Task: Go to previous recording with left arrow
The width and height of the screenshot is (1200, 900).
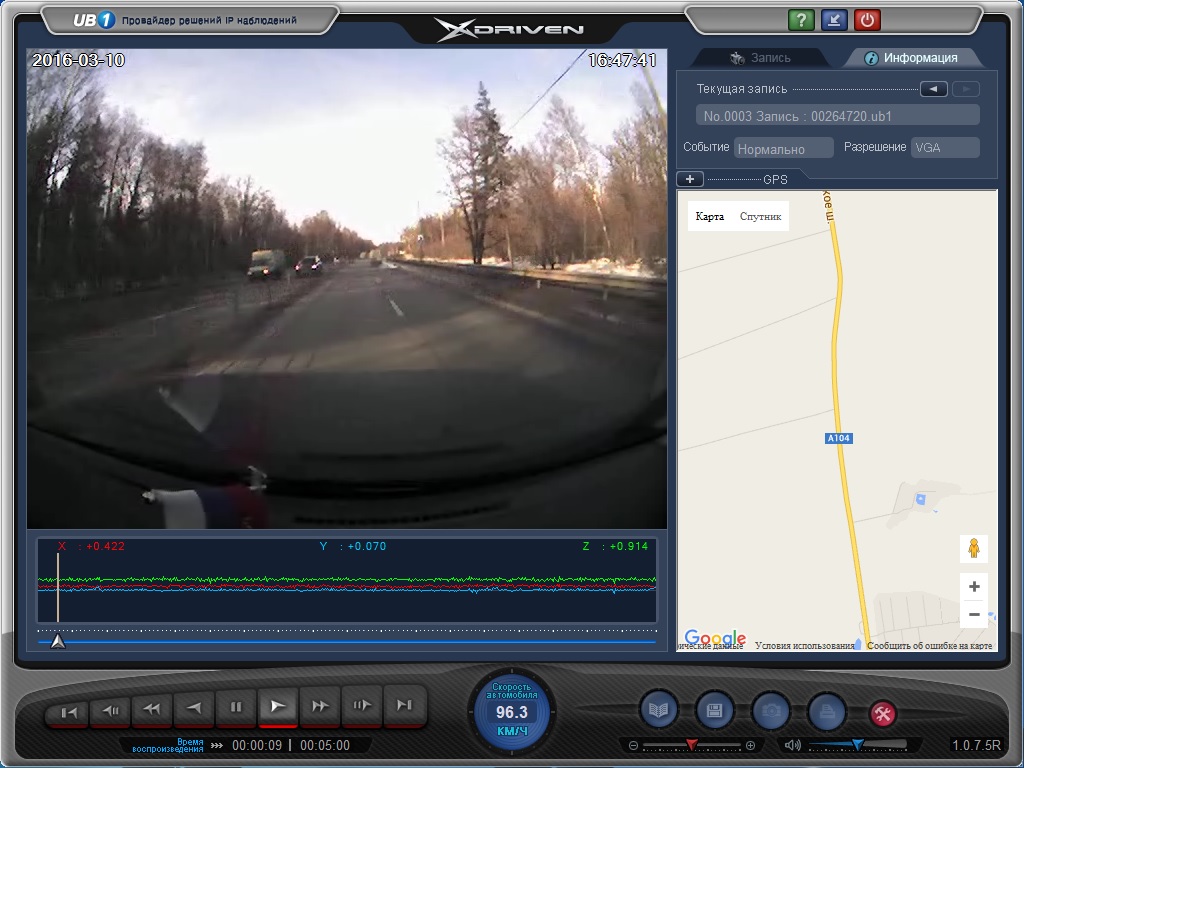Action: click(x=933, y=89)
